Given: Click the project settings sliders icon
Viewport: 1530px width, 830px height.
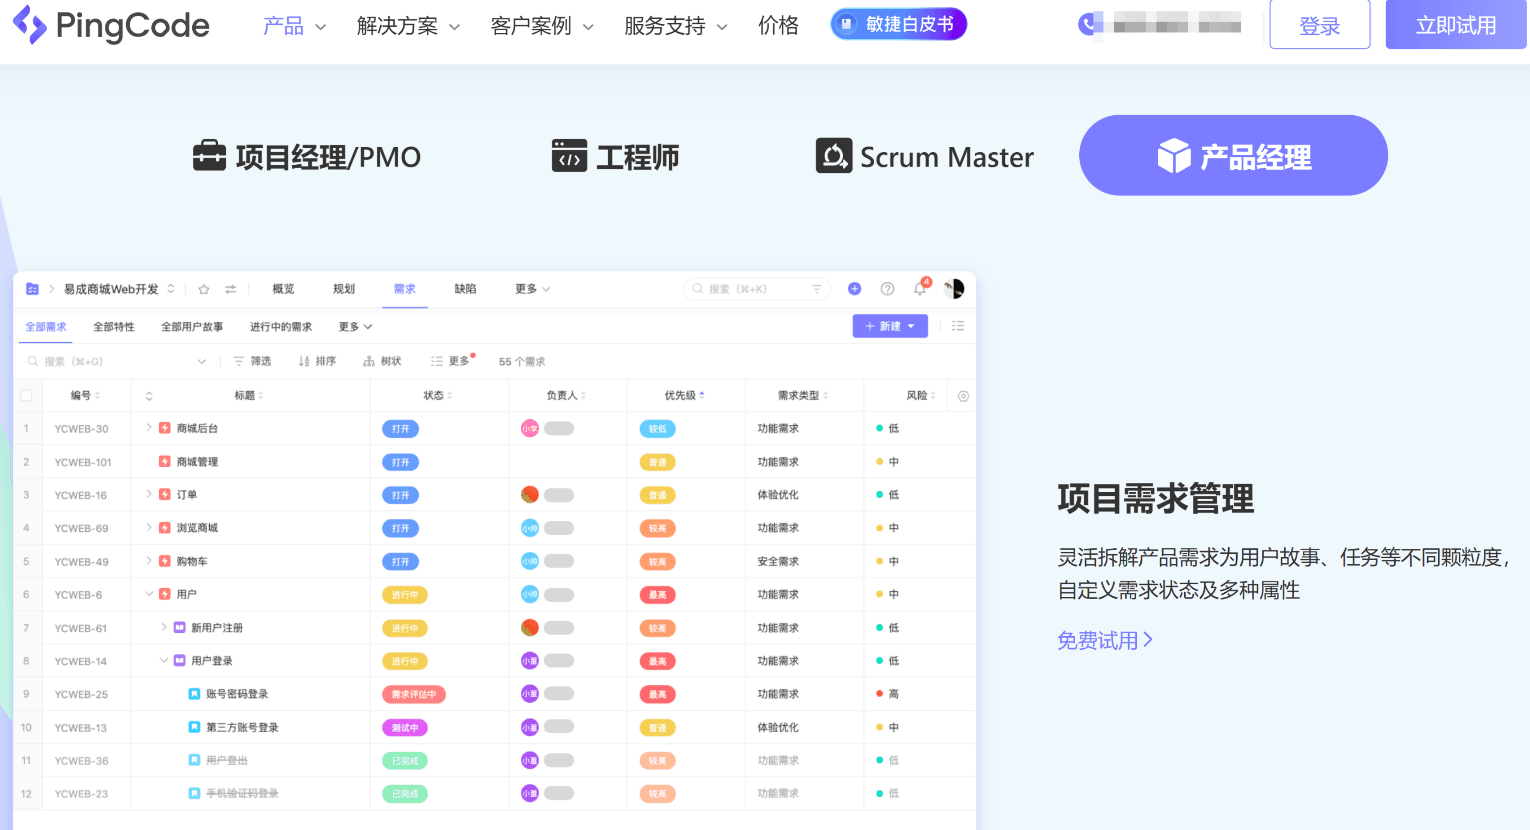Looking at the screenshot, I should coord(231,289).
